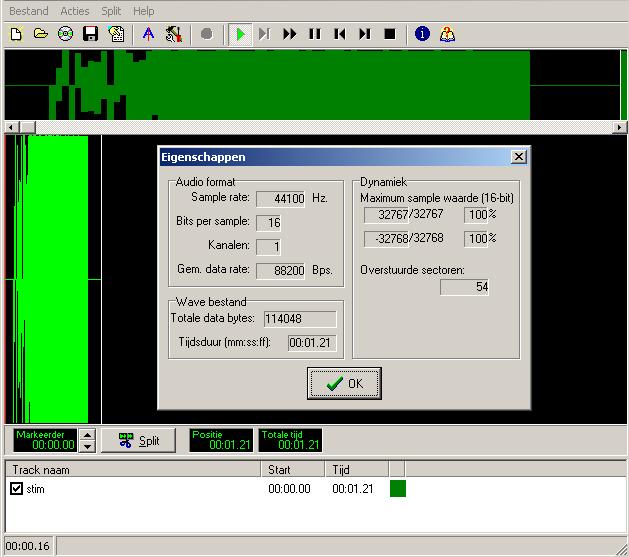Click the blue A auto-split icon
Screen dimensions: 629x557
(148, 34)
